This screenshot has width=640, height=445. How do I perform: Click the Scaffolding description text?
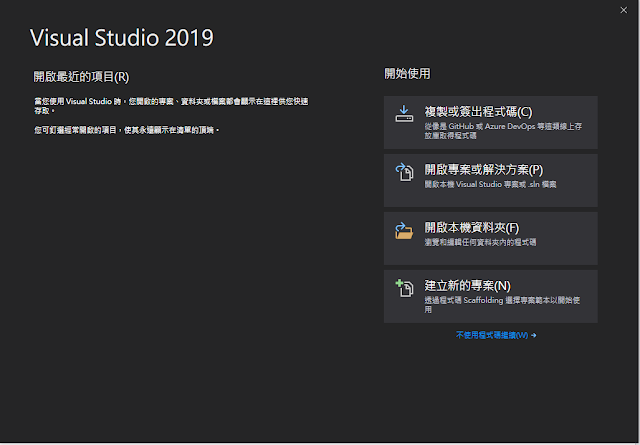(502, 305)
